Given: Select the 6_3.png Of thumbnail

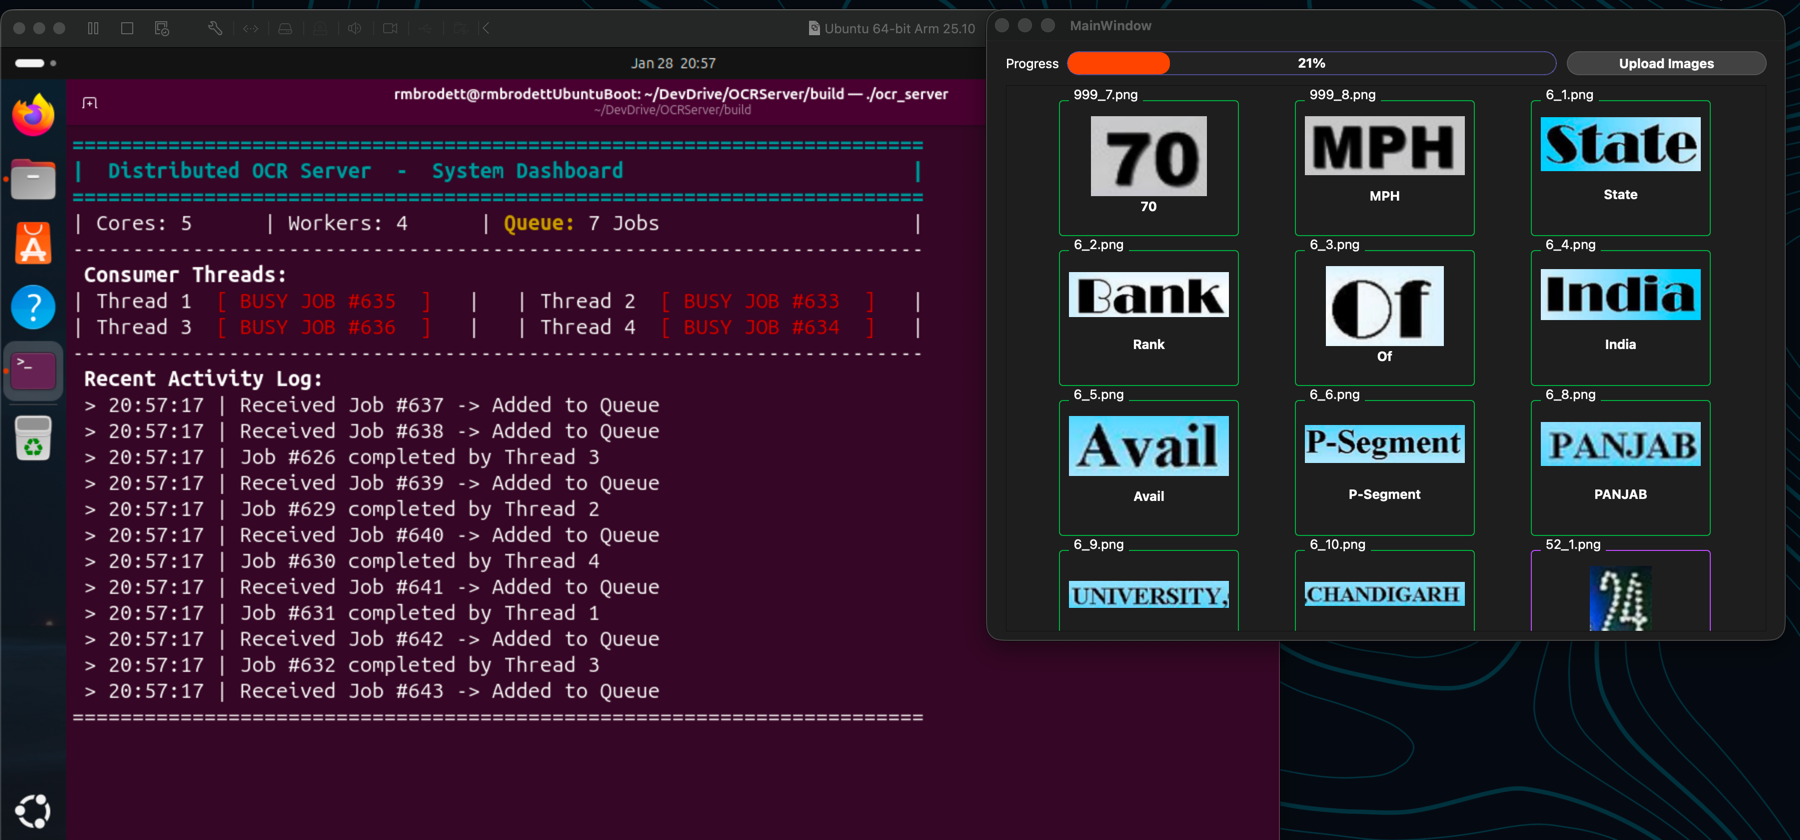Looking at the screenshot, I should [1384, 306].
